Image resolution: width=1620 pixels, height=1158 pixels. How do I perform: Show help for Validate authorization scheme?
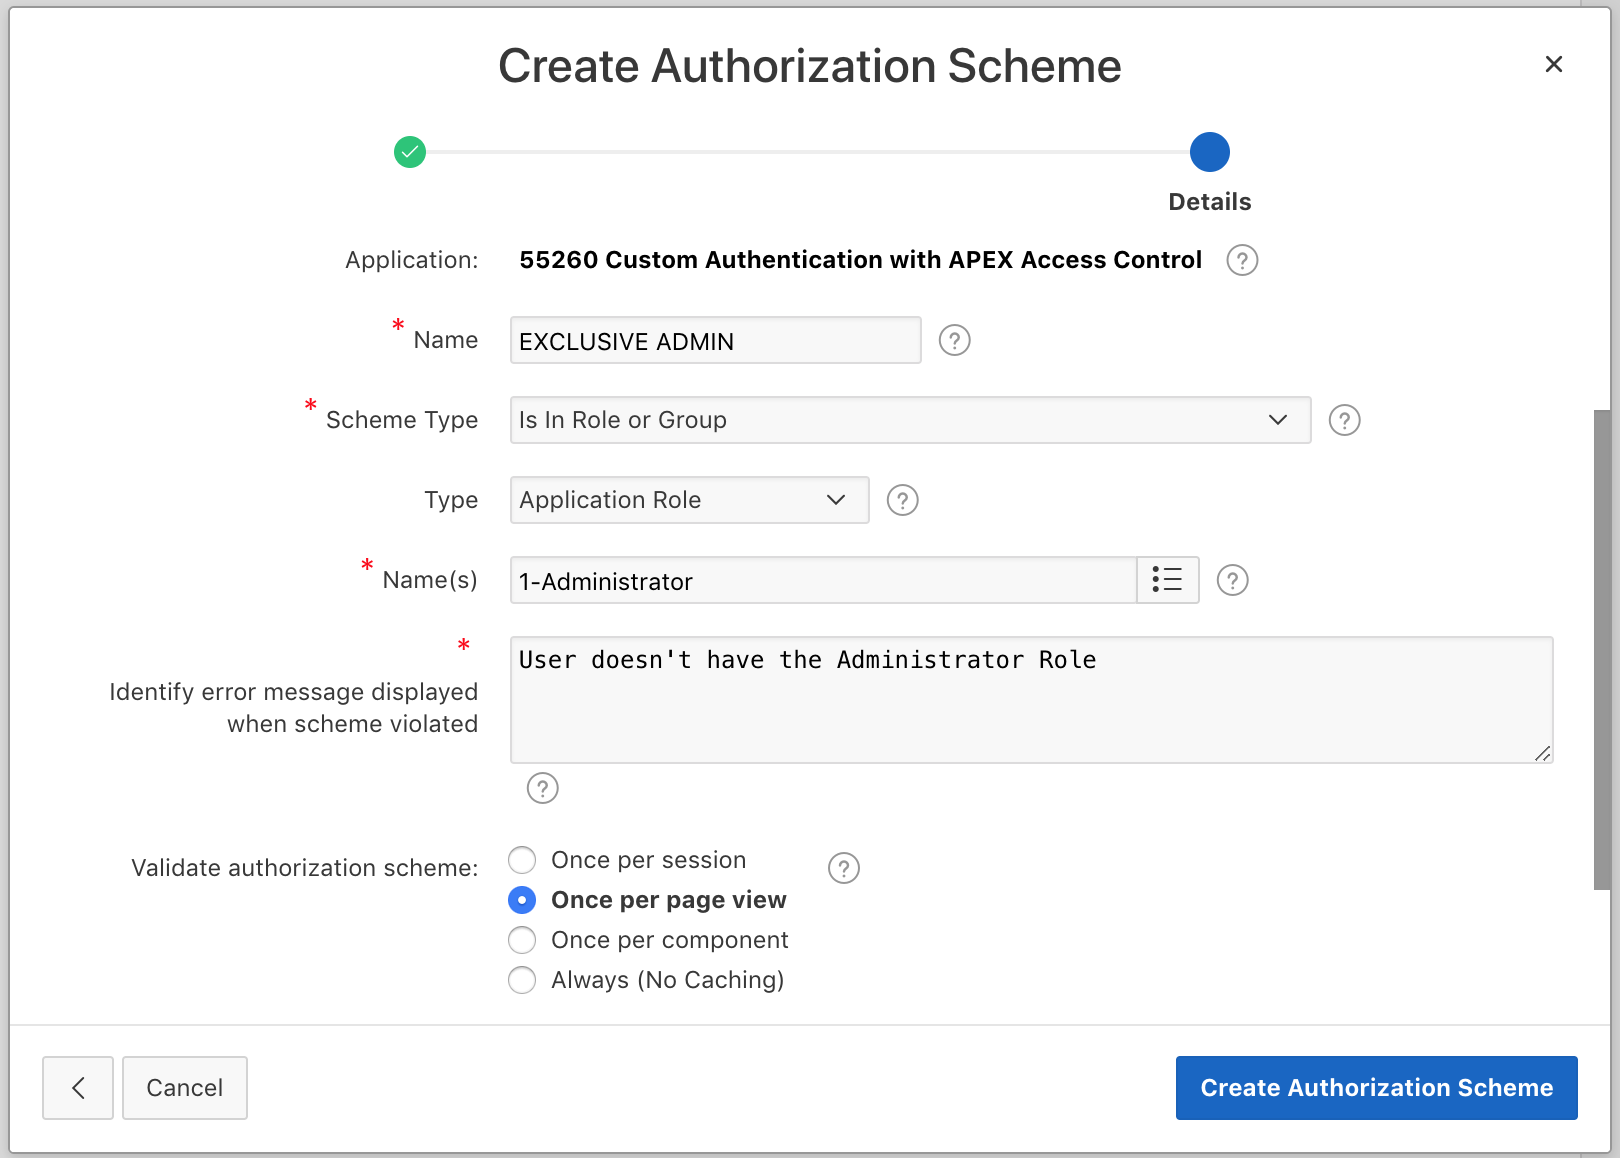pyautogui.click(x=843, y=868)
